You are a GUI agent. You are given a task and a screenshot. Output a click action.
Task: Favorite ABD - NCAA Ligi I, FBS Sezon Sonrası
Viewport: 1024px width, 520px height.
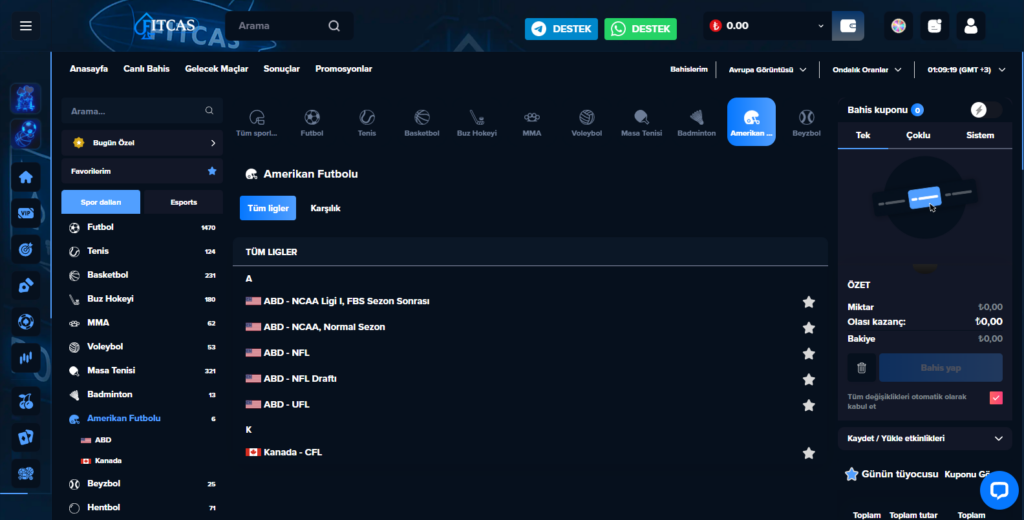(808, 302)
